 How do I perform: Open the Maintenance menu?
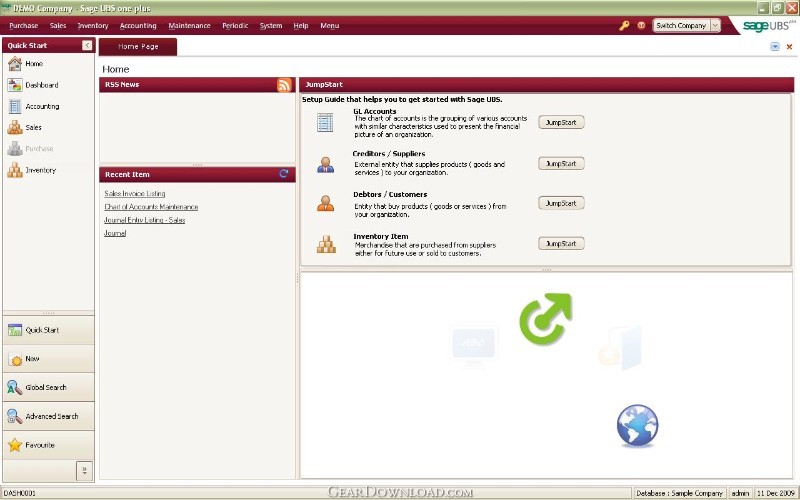pos(189,26)
